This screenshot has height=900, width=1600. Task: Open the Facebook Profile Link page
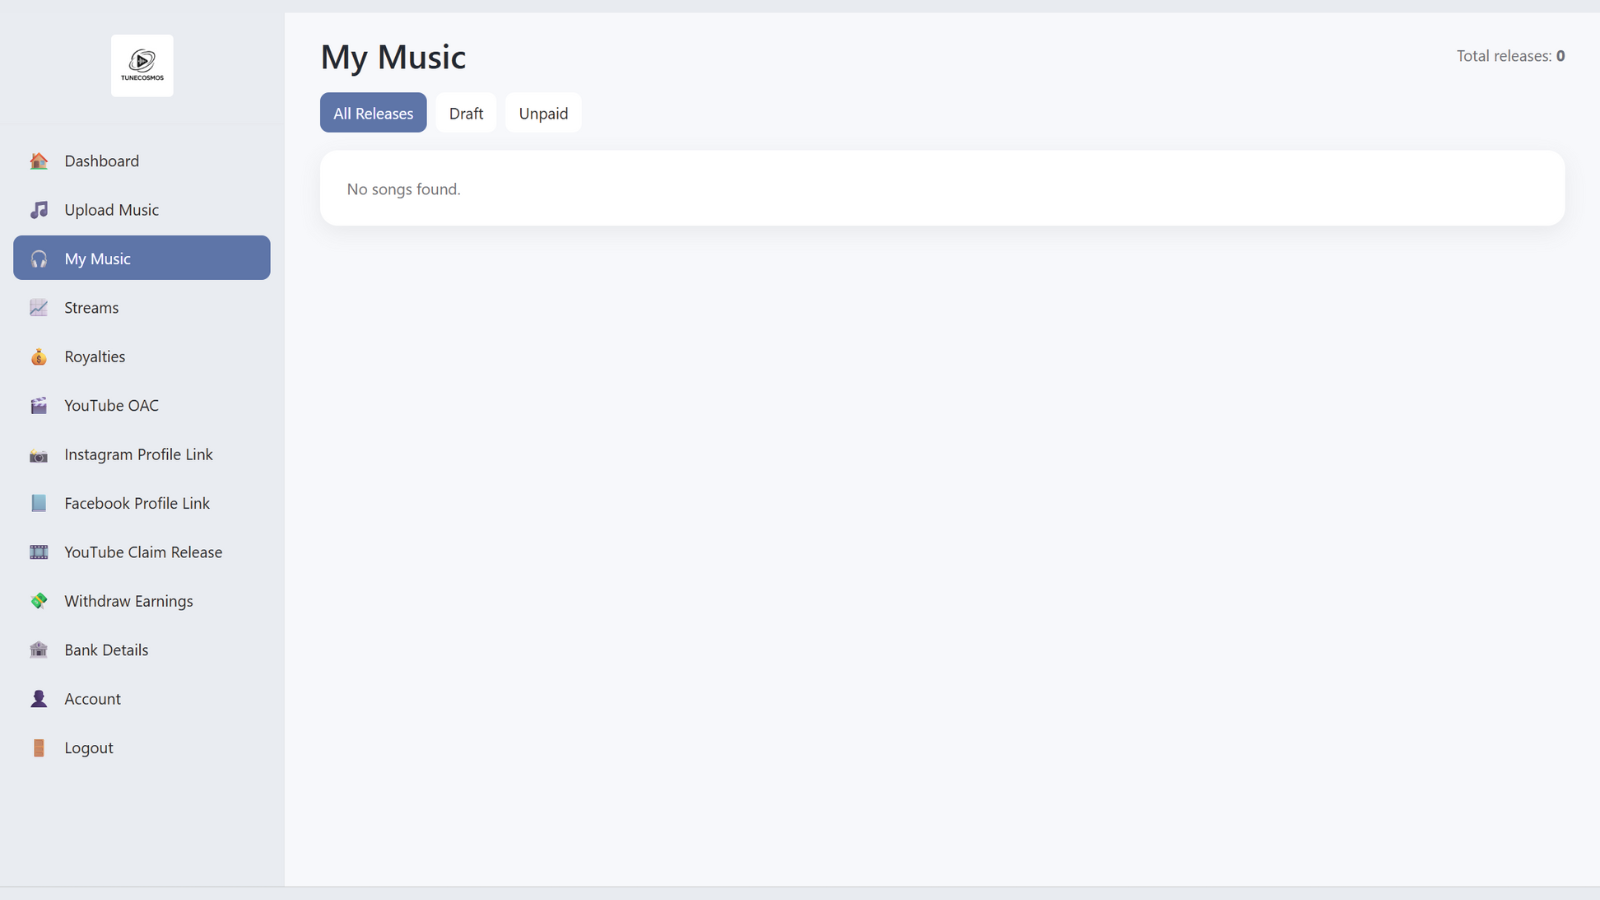point(142,503)
